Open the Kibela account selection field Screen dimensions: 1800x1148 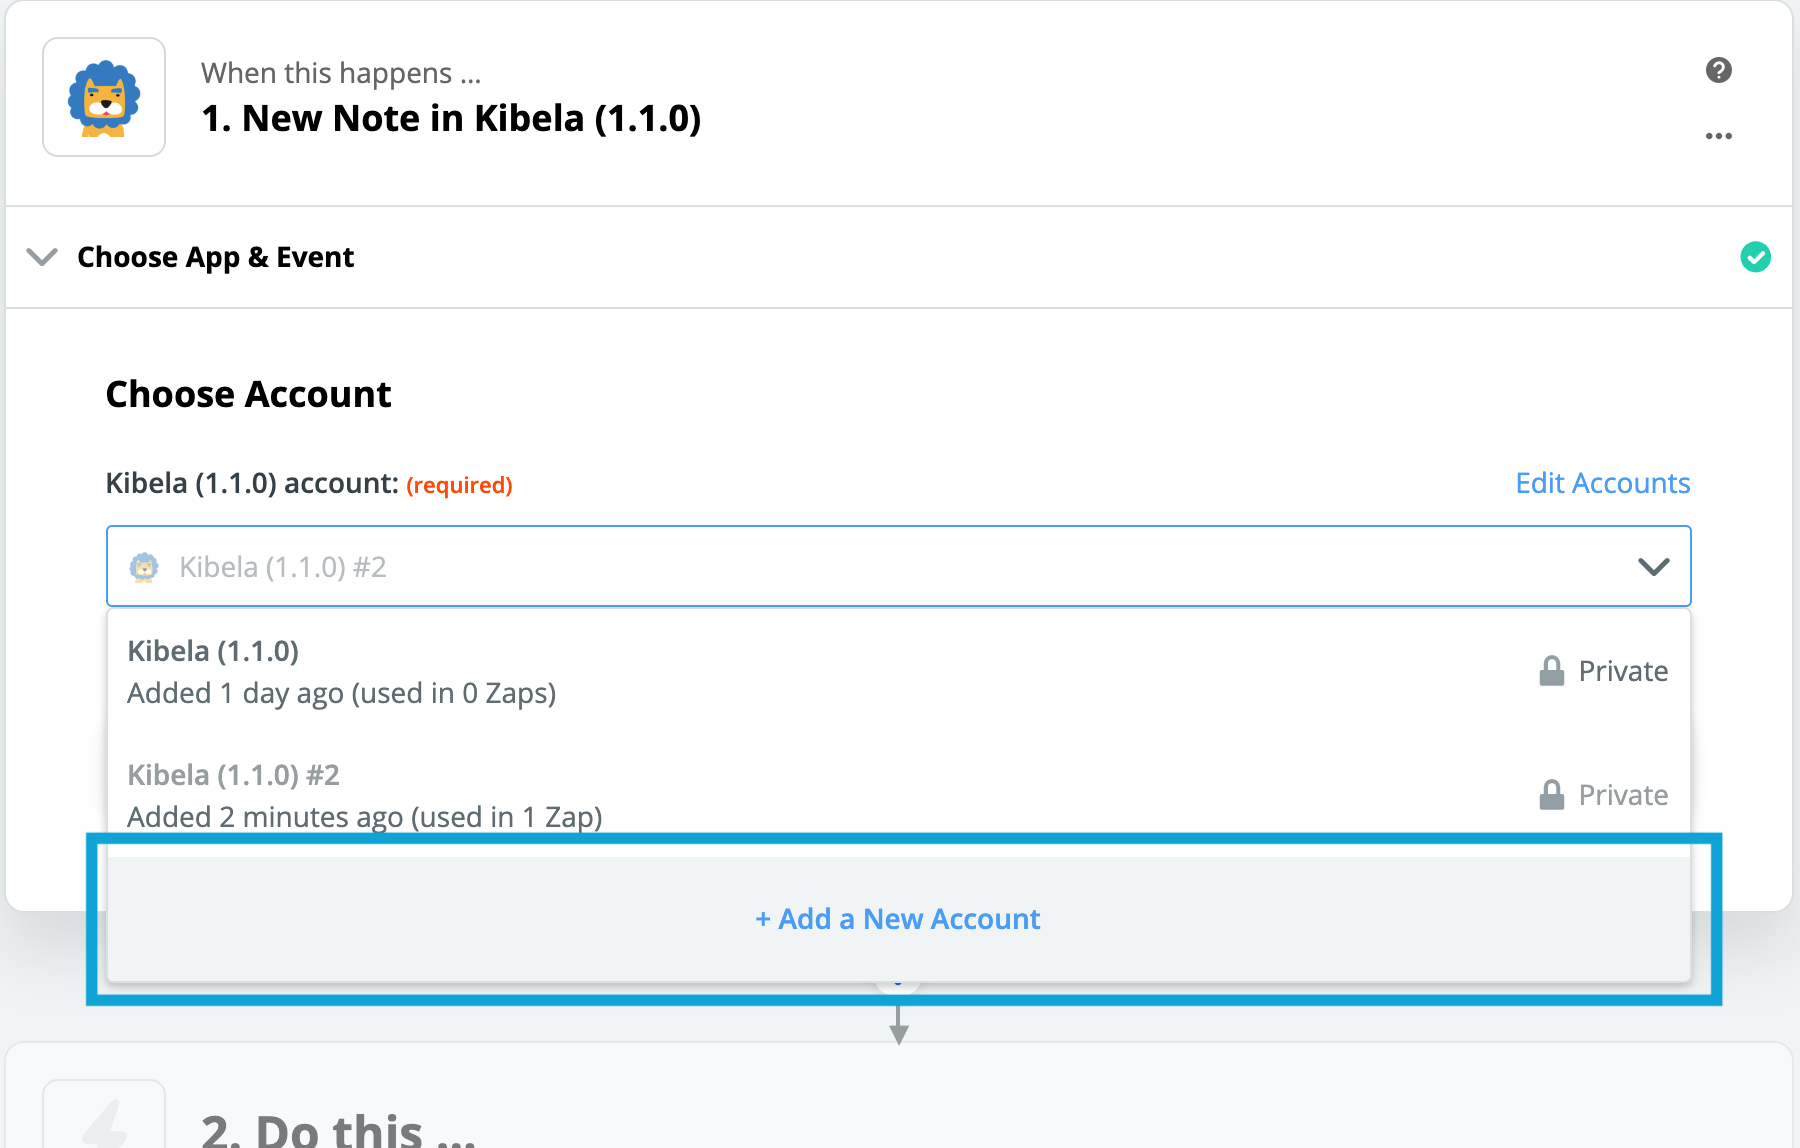pyautogui.click(x=880, y=567)
